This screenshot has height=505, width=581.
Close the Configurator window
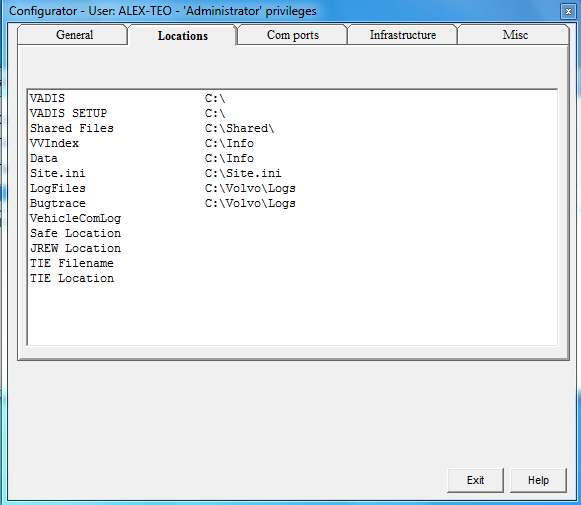coord(568,11)
